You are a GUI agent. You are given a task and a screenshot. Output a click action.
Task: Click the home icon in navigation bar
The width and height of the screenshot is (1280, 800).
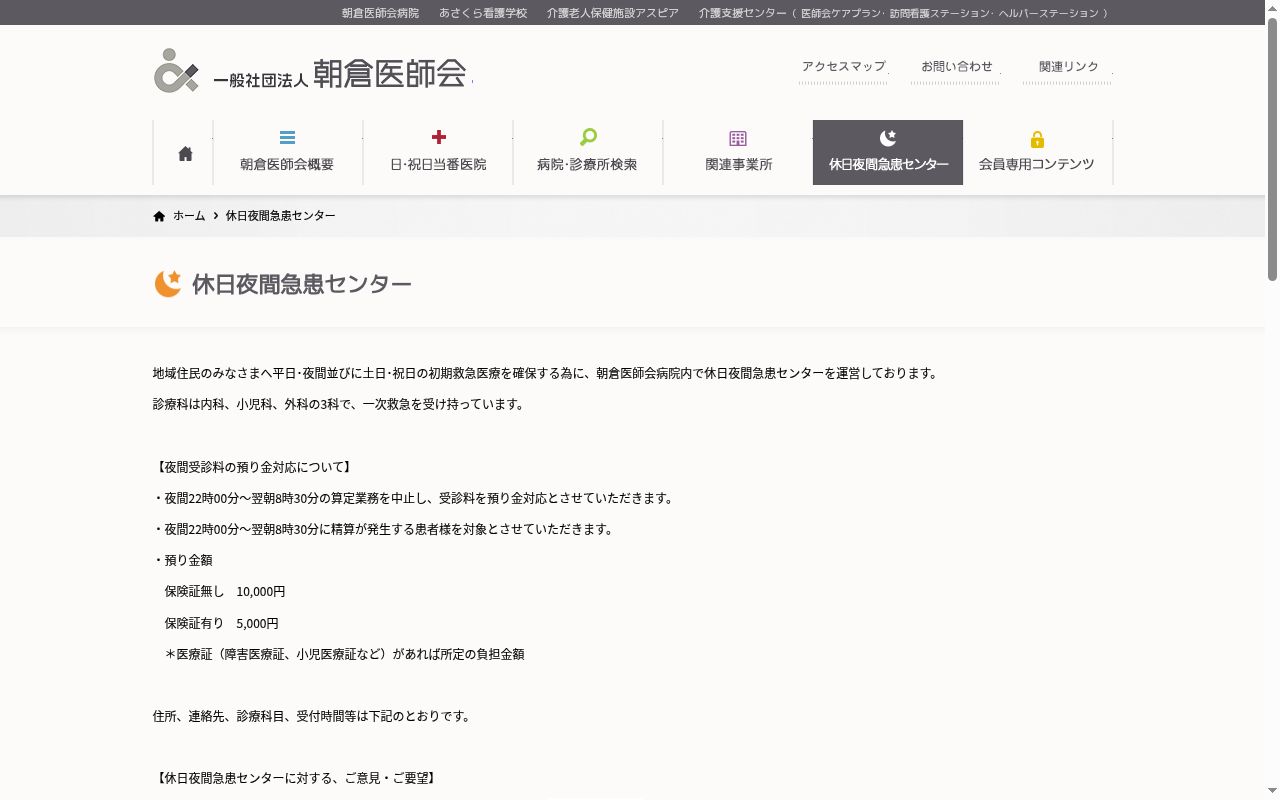[185, 153]
